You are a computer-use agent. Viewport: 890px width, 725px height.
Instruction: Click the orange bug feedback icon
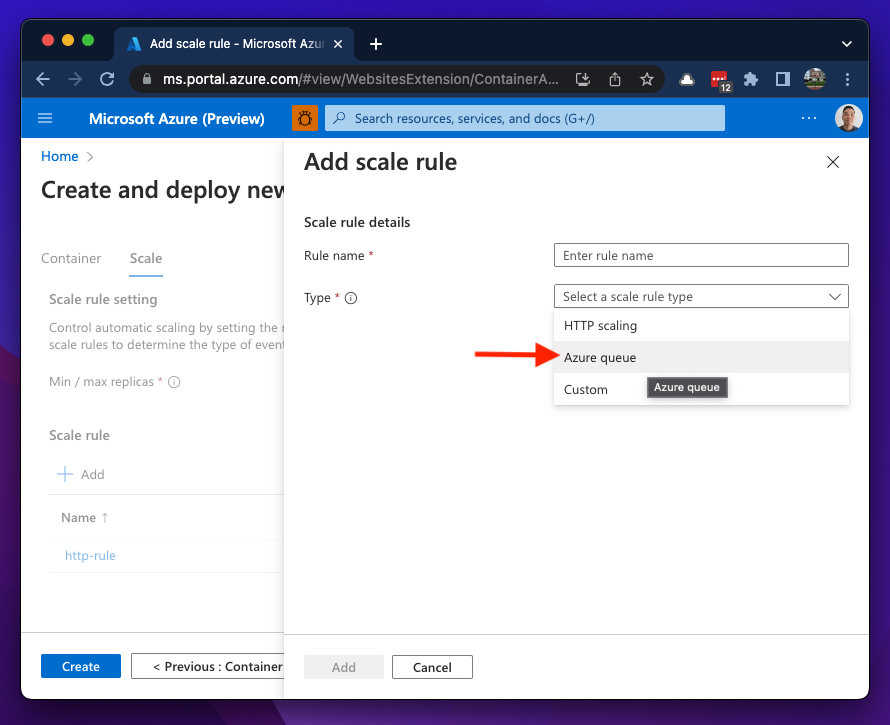(304, 118)
